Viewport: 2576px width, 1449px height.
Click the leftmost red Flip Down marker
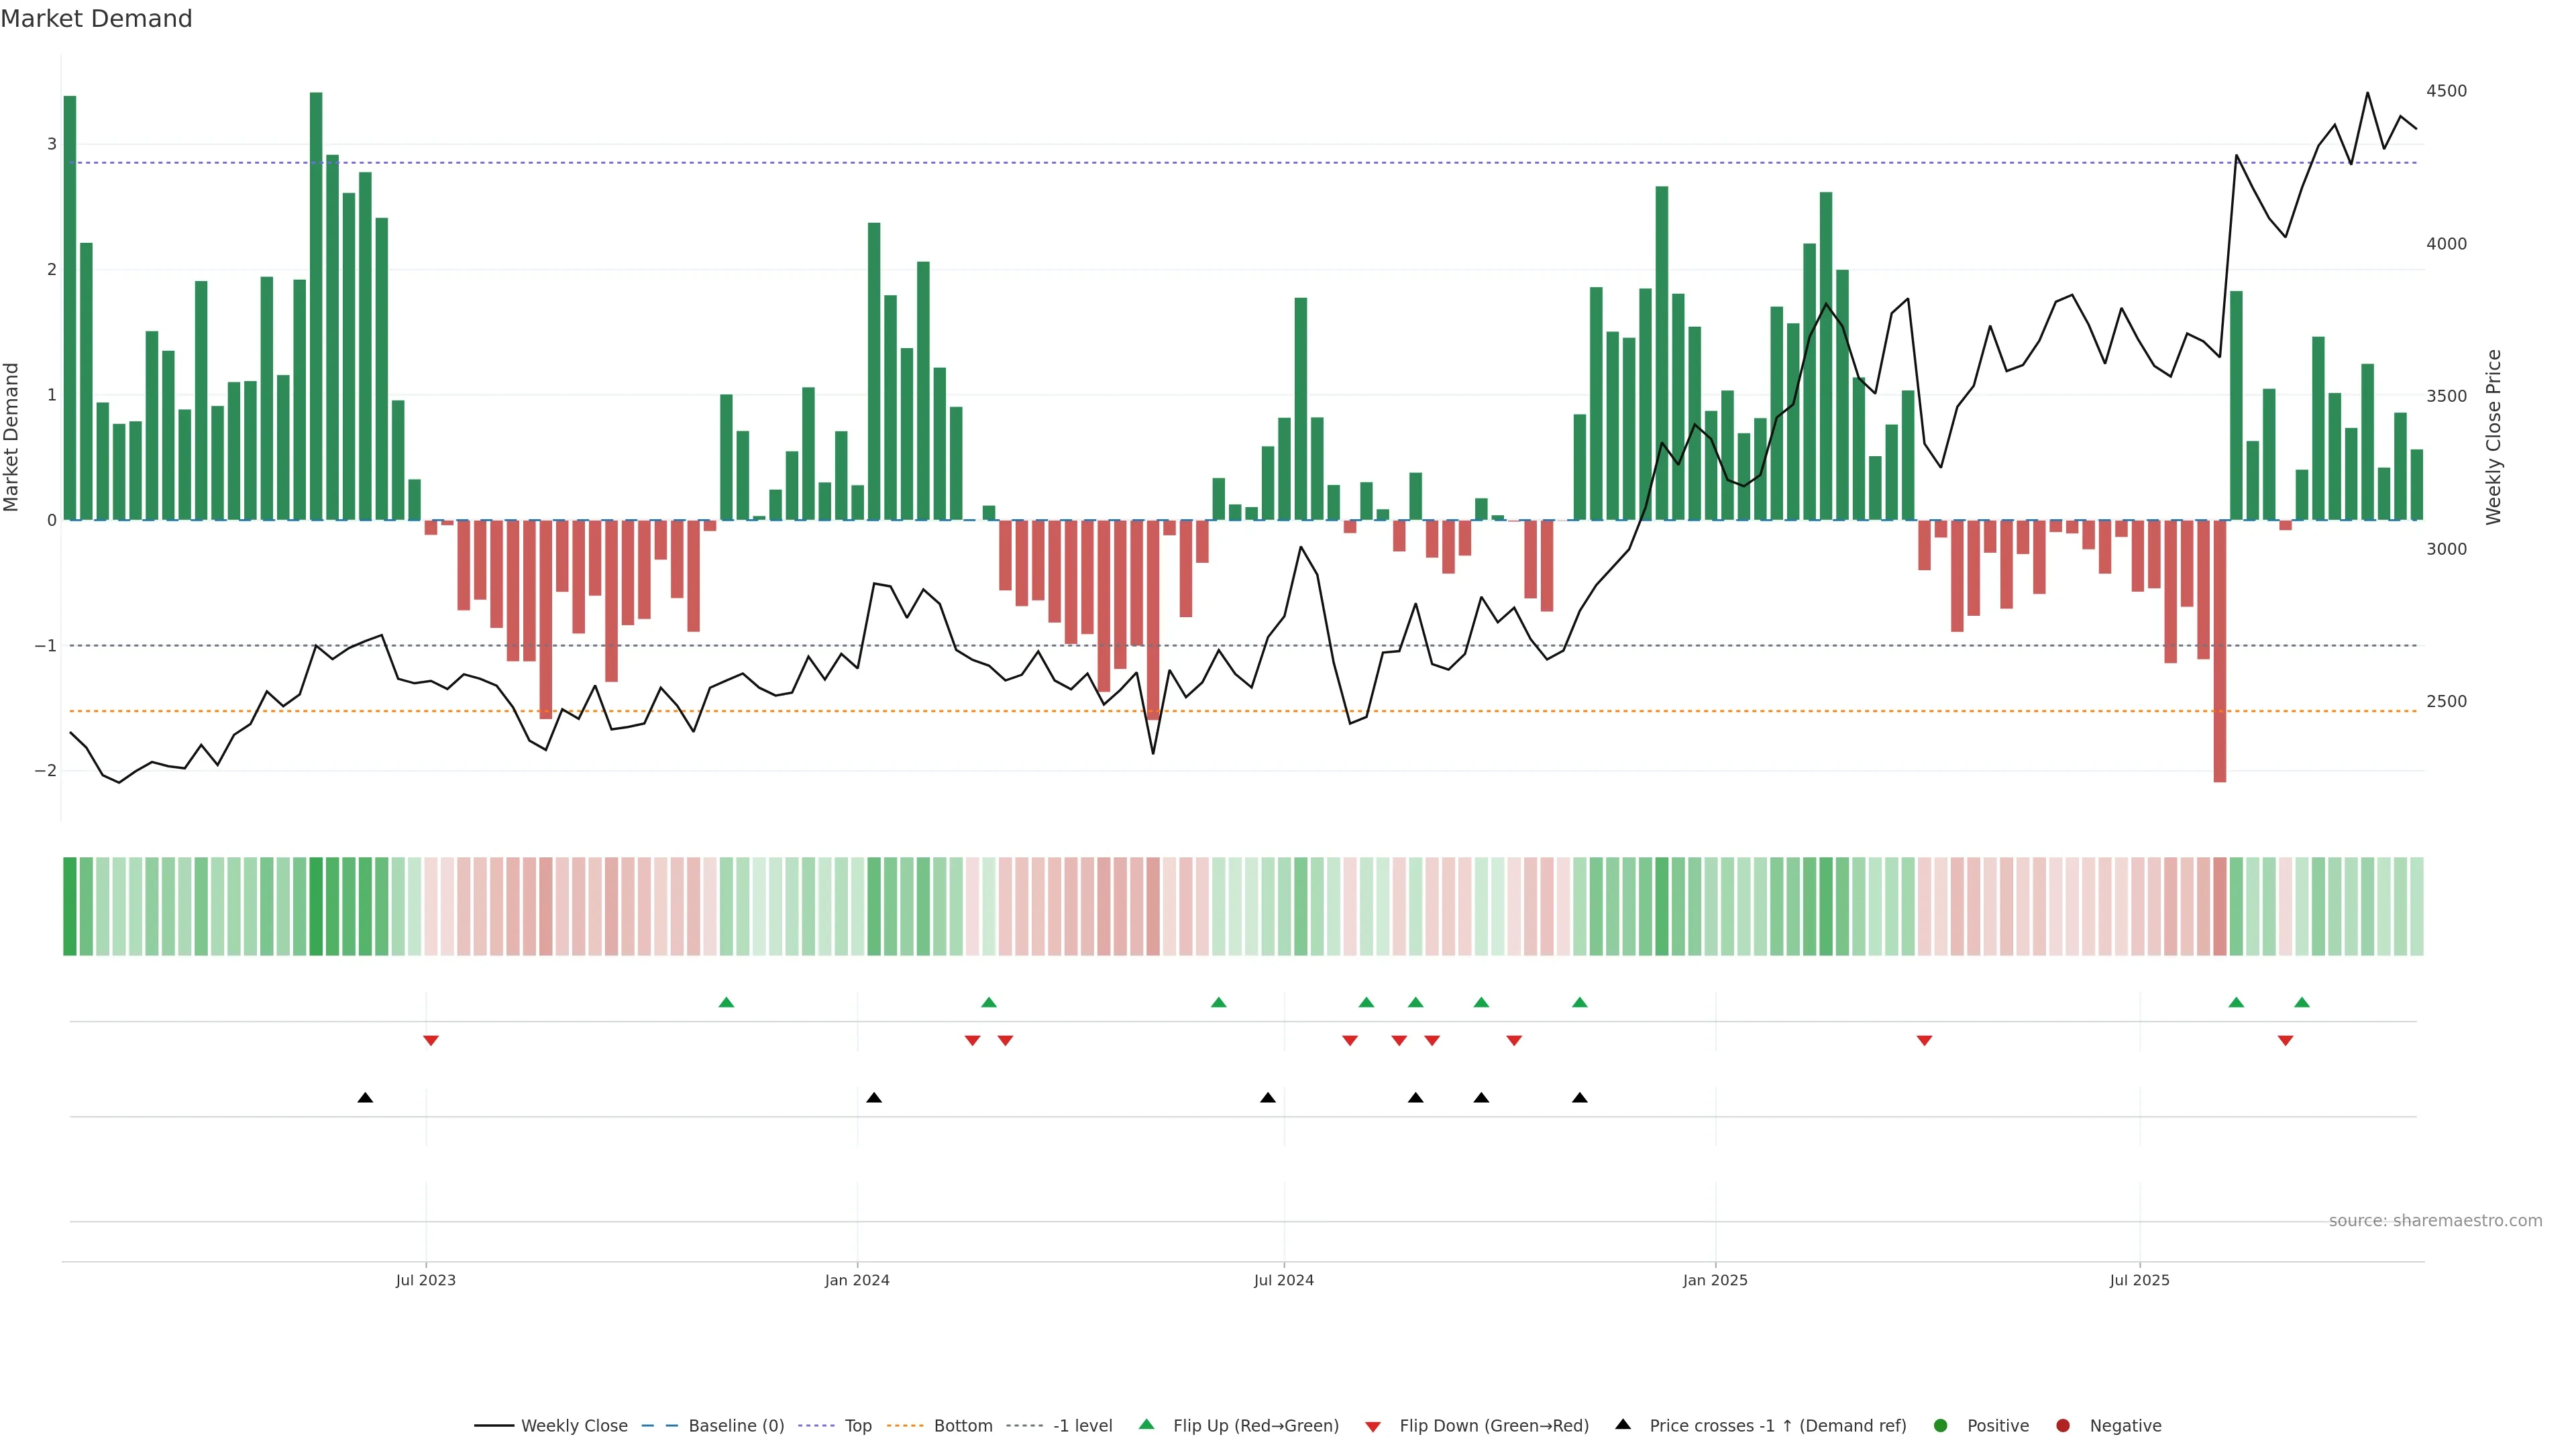(431, 1040)
